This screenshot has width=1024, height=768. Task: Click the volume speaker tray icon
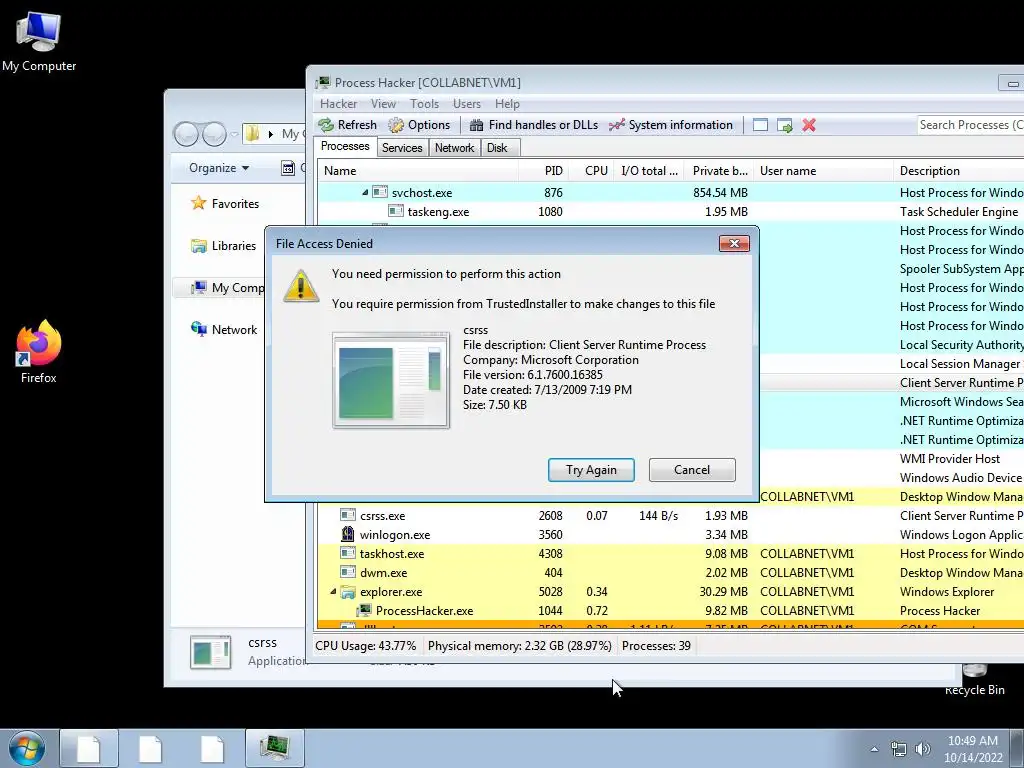pyautogui.click(x=923, y=749)
